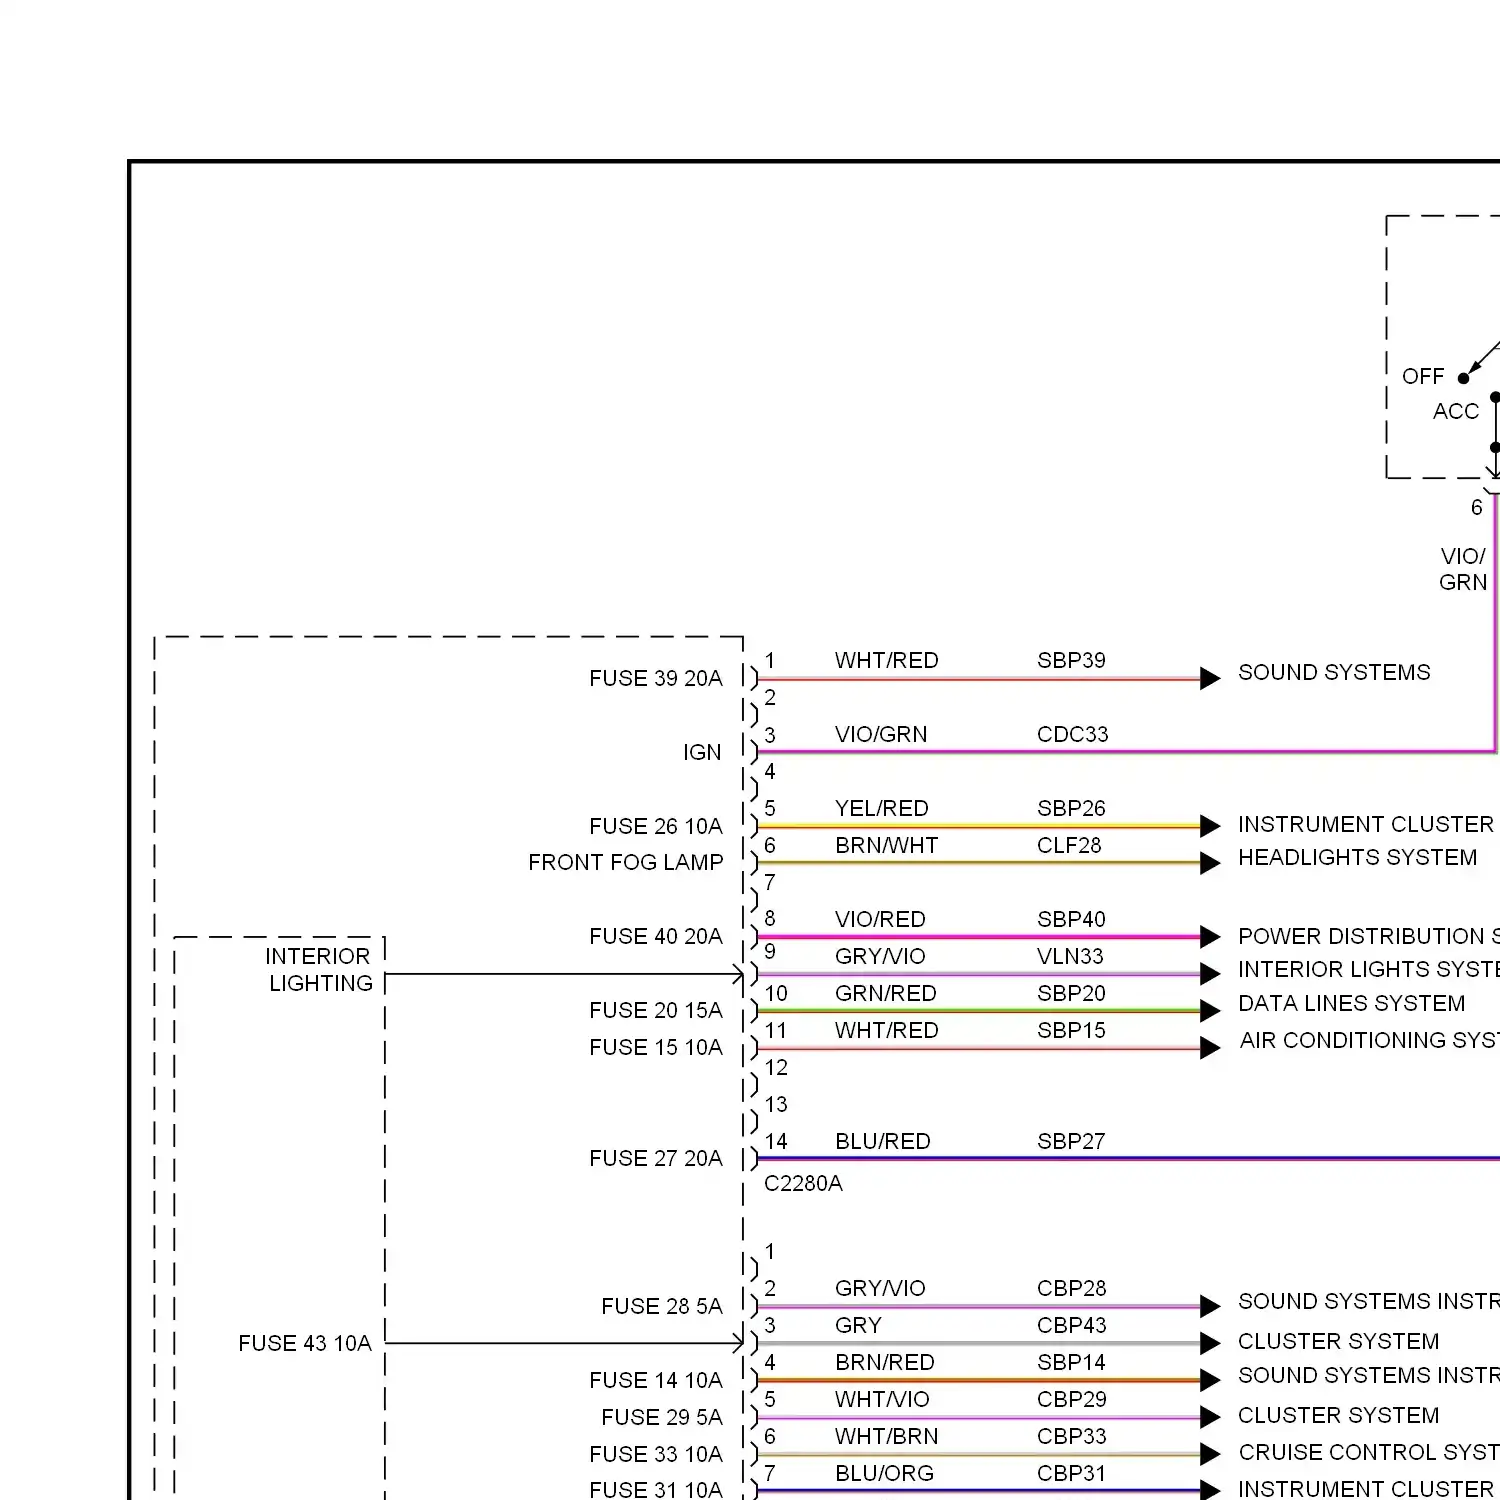Select the VIO/GRN label on pin 3 wire
Viewport: 1500px width, 1500px height.
(x=881, y=734)
